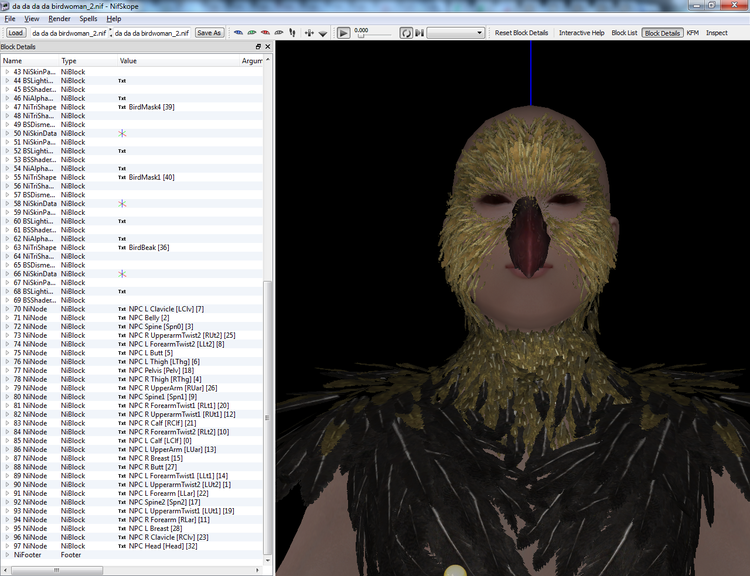
Task: Click Txt icon beside NPC Head [Head]
Action: [x=122, y=546]
